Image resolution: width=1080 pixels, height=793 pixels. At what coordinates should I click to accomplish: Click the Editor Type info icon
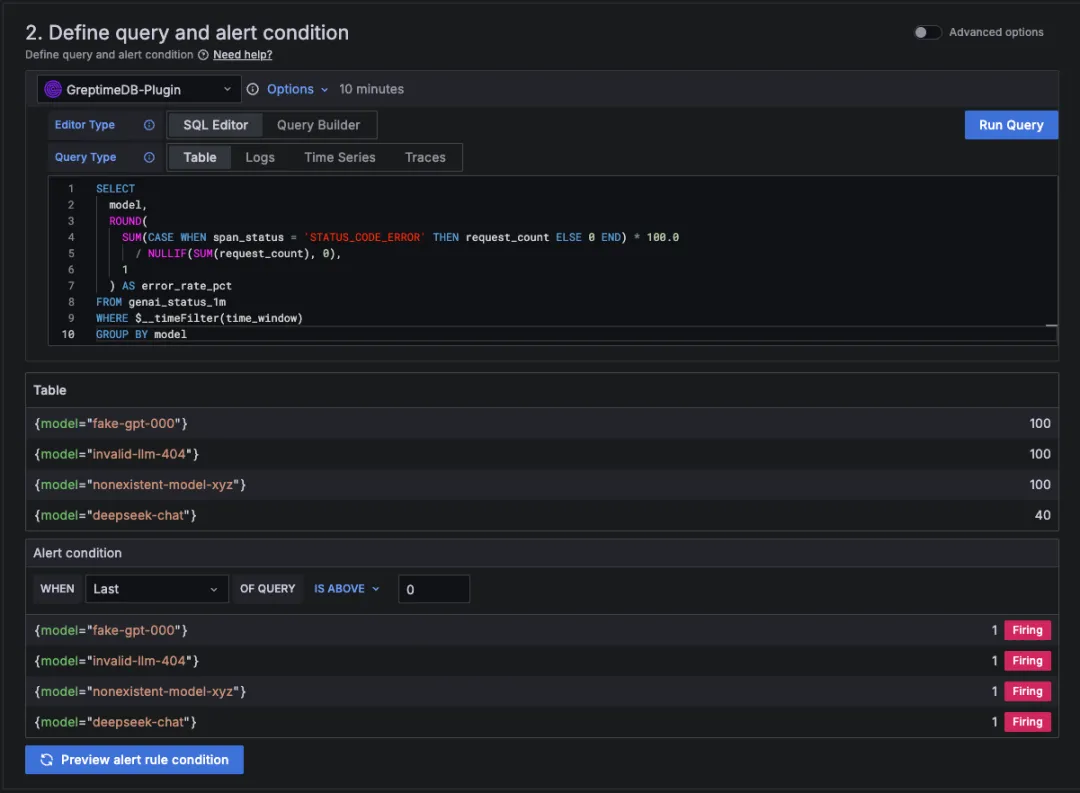click(149, 125)
